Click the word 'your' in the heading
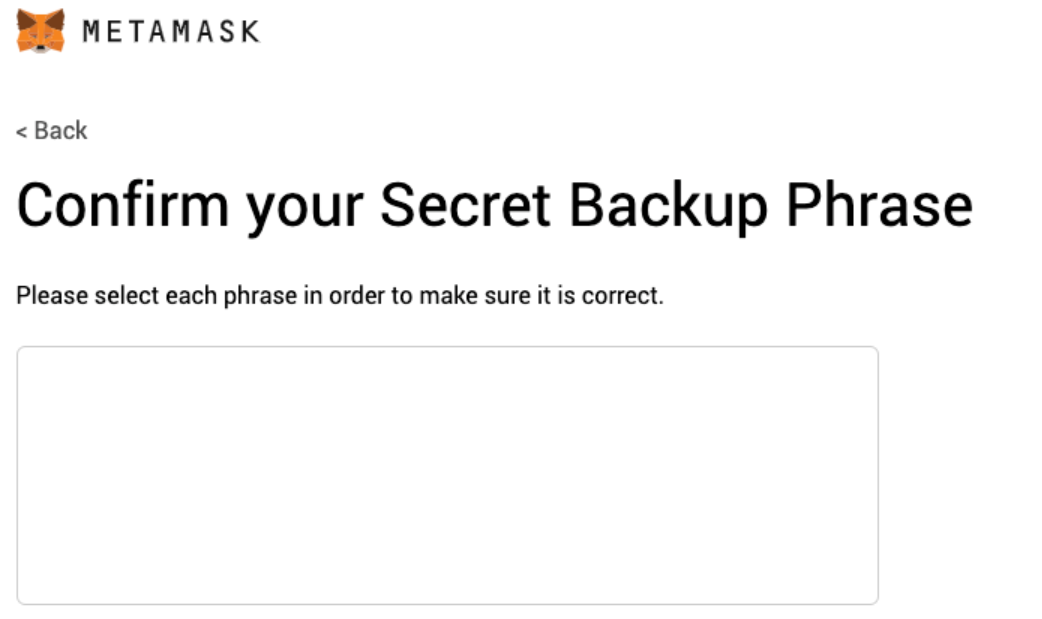 [305, 209]
